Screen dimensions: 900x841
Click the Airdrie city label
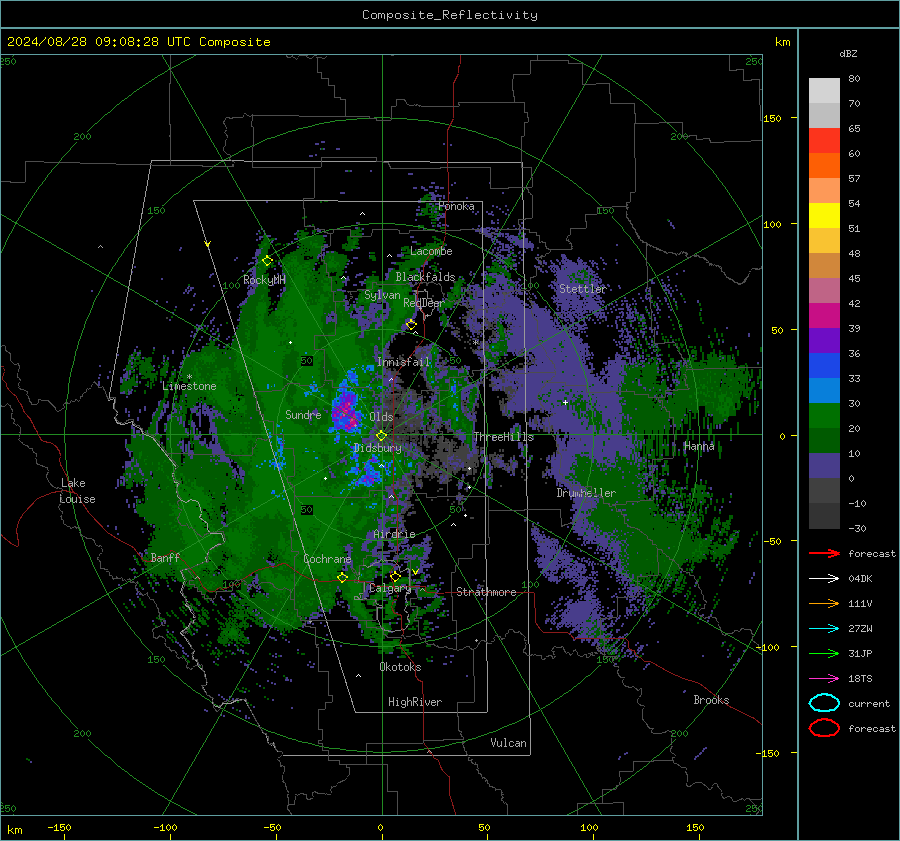pyautogui.click(x=394, y=534)
